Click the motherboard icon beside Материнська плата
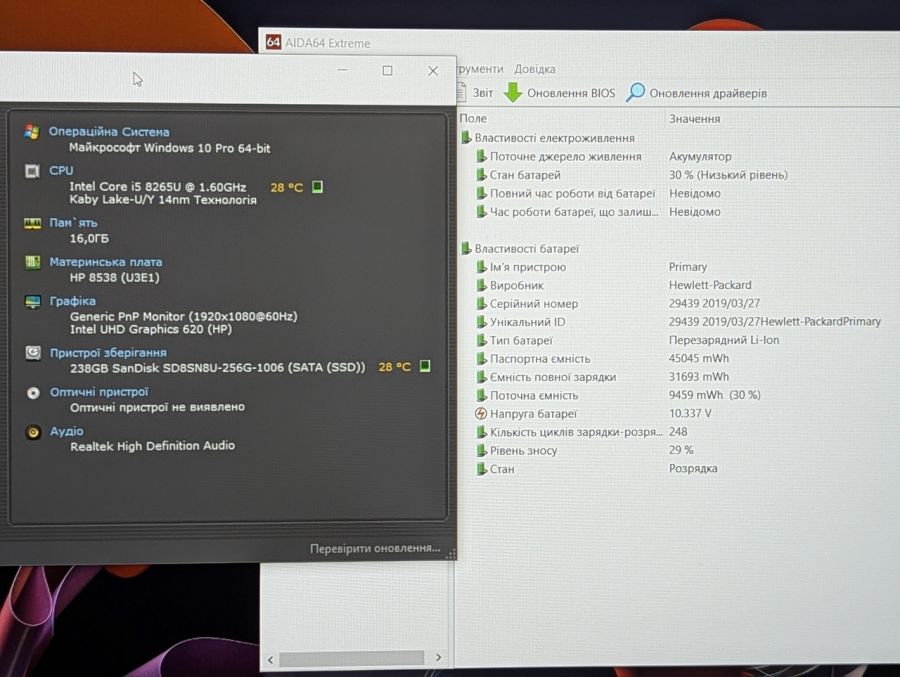Image resolution: width=900 pixels, height=677 pixels. pos(33,262)
